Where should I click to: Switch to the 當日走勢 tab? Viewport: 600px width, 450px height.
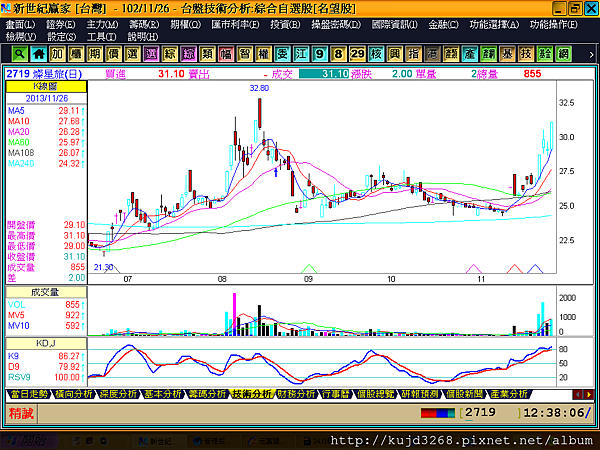pyautogui.click(x=29, y=394)
